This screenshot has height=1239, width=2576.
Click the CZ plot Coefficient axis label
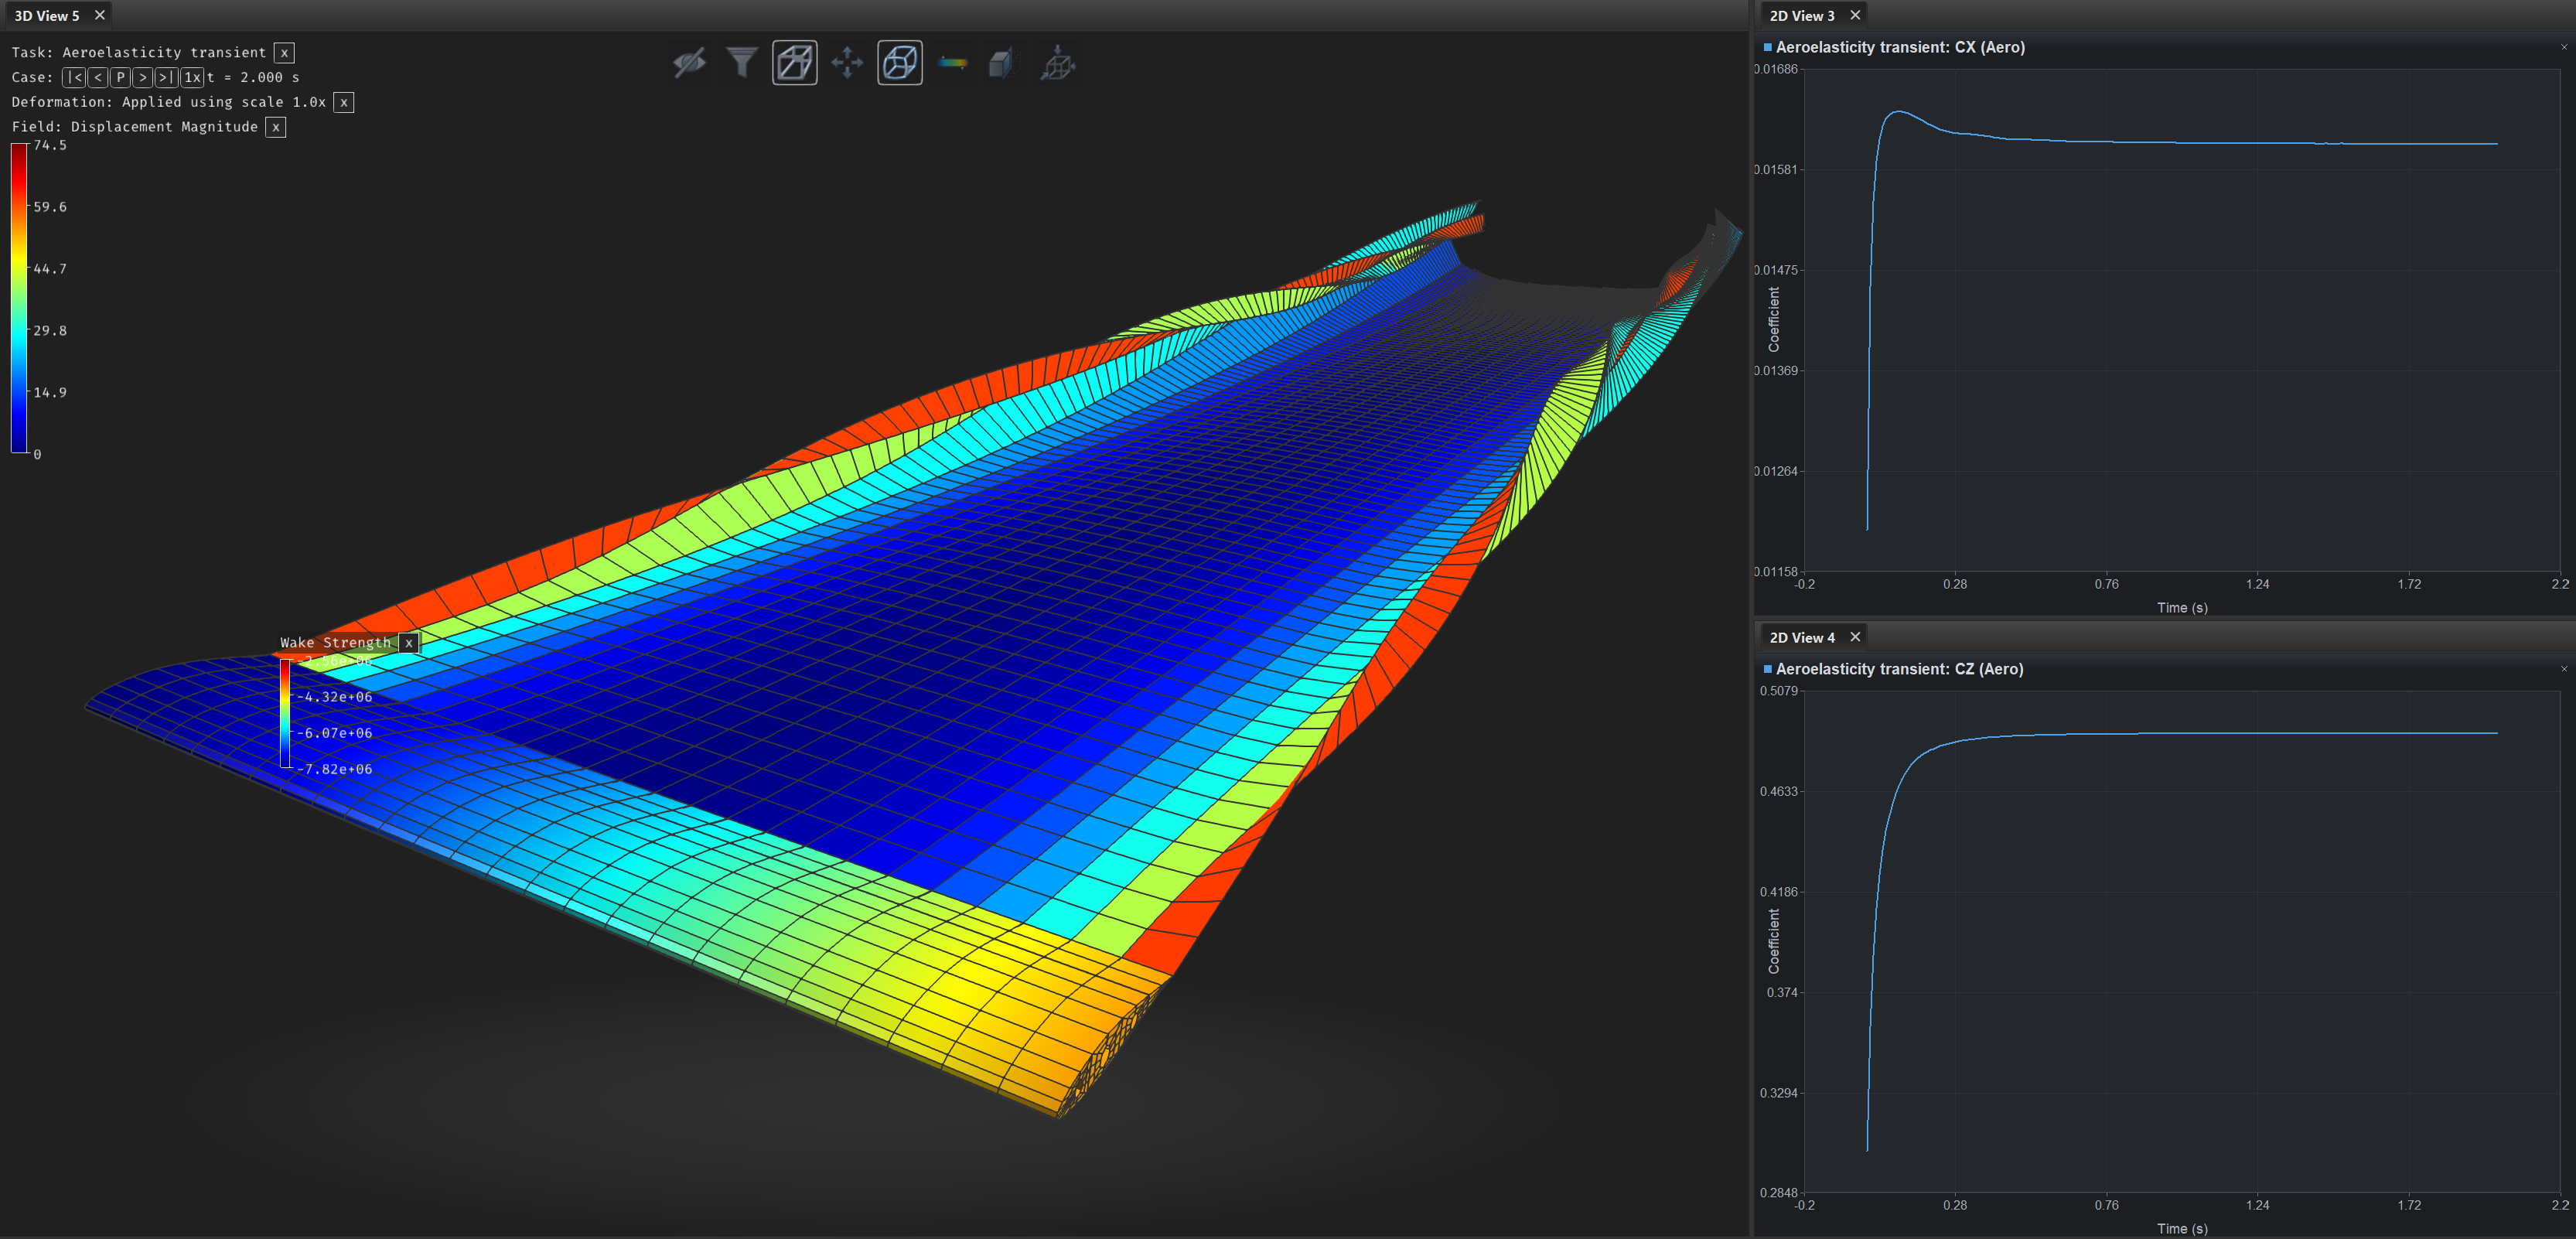(1774, 941)
